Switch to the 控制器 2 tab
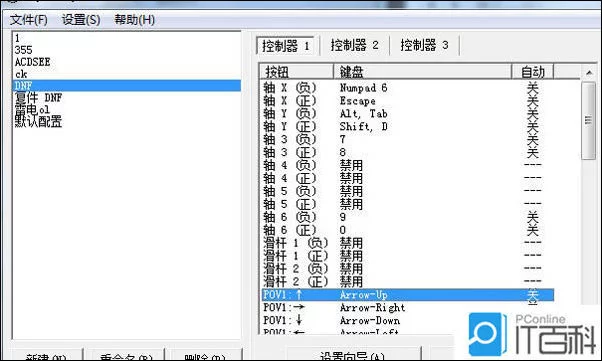The width and height of the screenshot is (602, 361). tap(355, 45)
